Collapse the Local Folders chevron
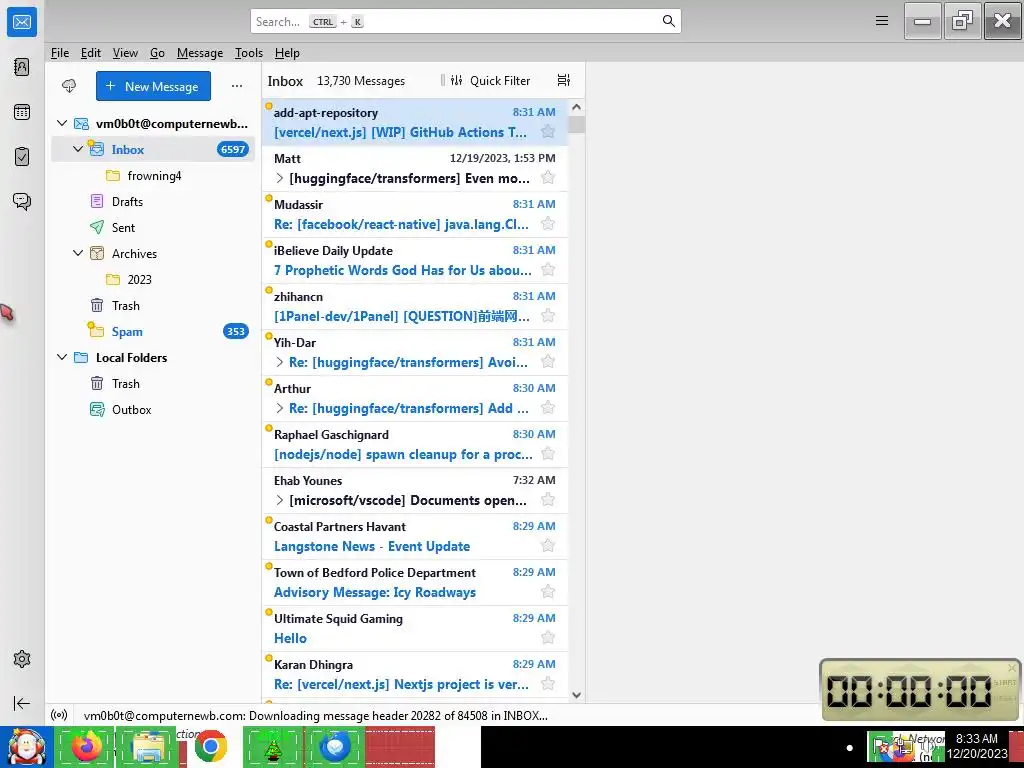1024x768 pixels. pyautogui.click(x=62, y=357)
